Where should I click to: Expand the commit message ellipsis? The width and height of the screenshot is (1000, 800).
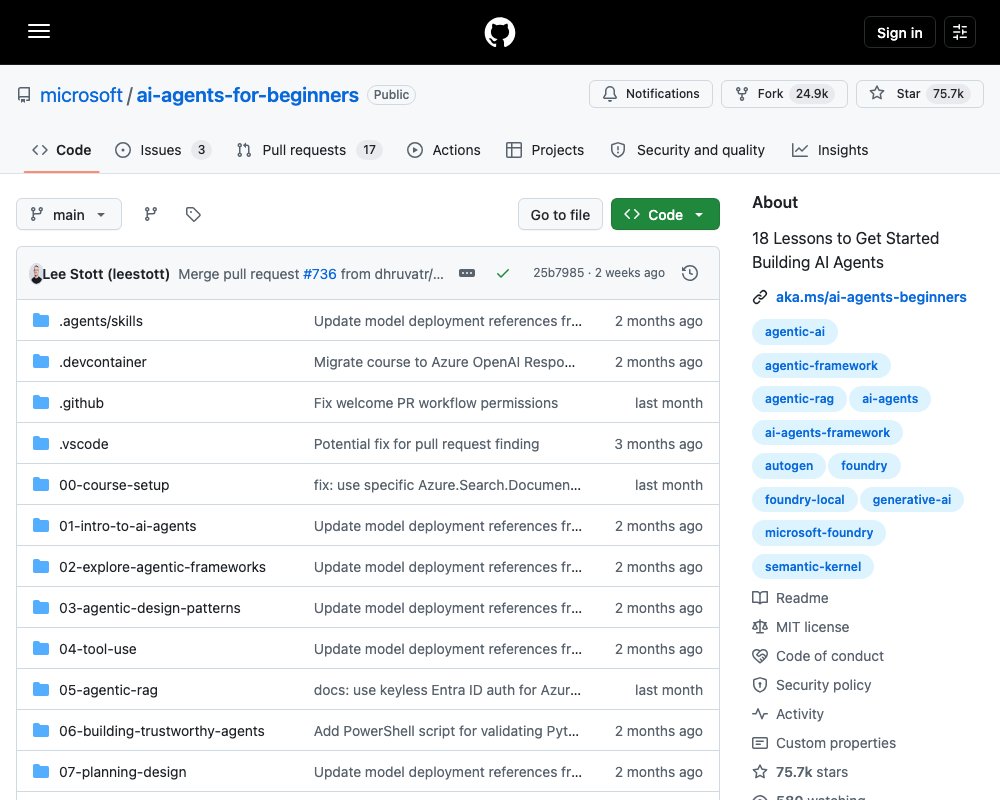pos(467,273)
